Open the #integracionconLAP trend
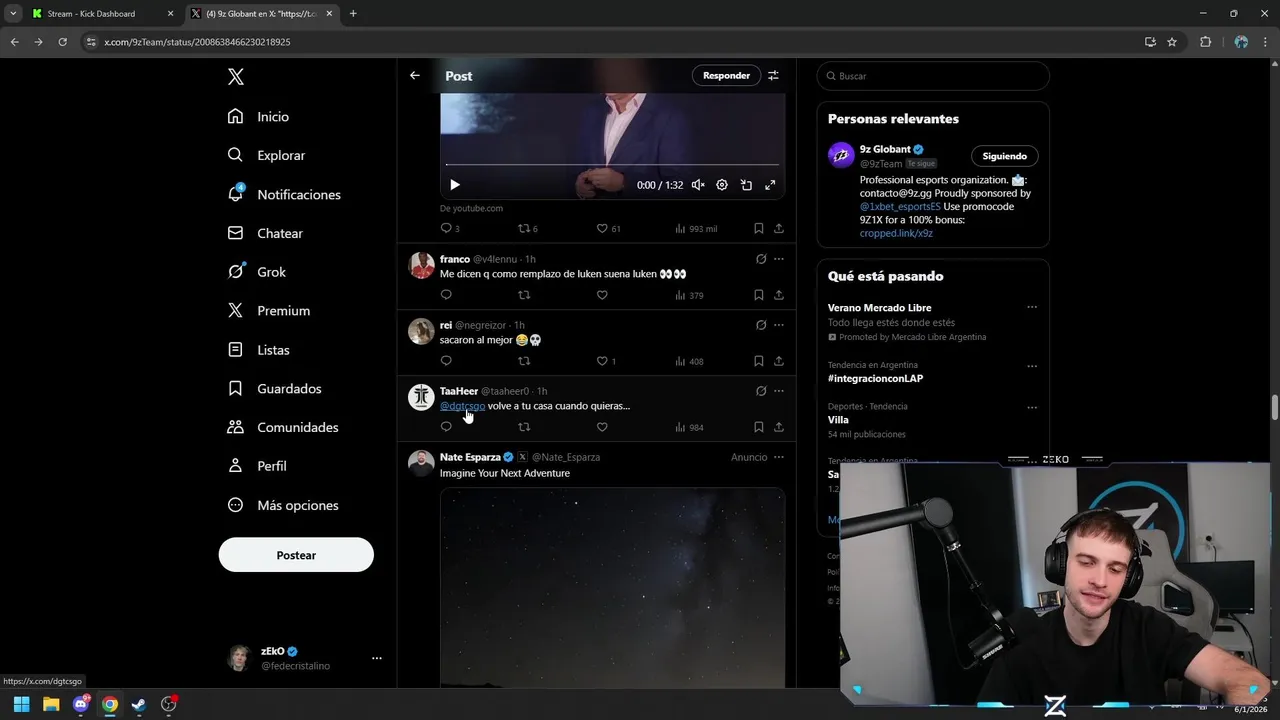1280x720 pixels. pyautogui.click(x=875, y=379)
